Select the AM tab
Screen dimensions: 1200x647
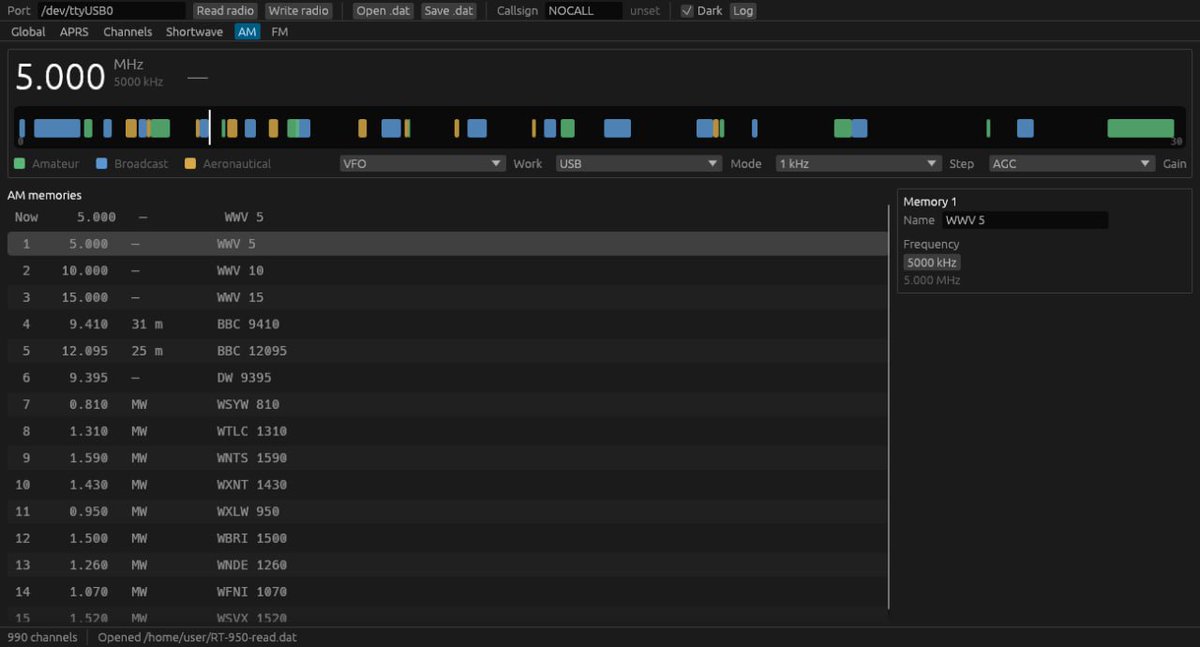pos(247,32)
